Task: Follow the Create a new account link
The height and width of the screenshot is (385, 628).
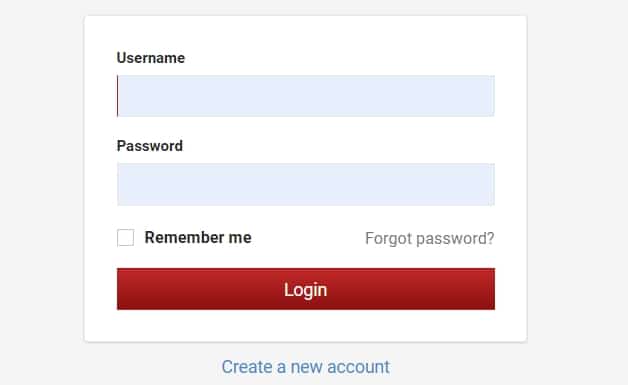Action: (306, 367)
